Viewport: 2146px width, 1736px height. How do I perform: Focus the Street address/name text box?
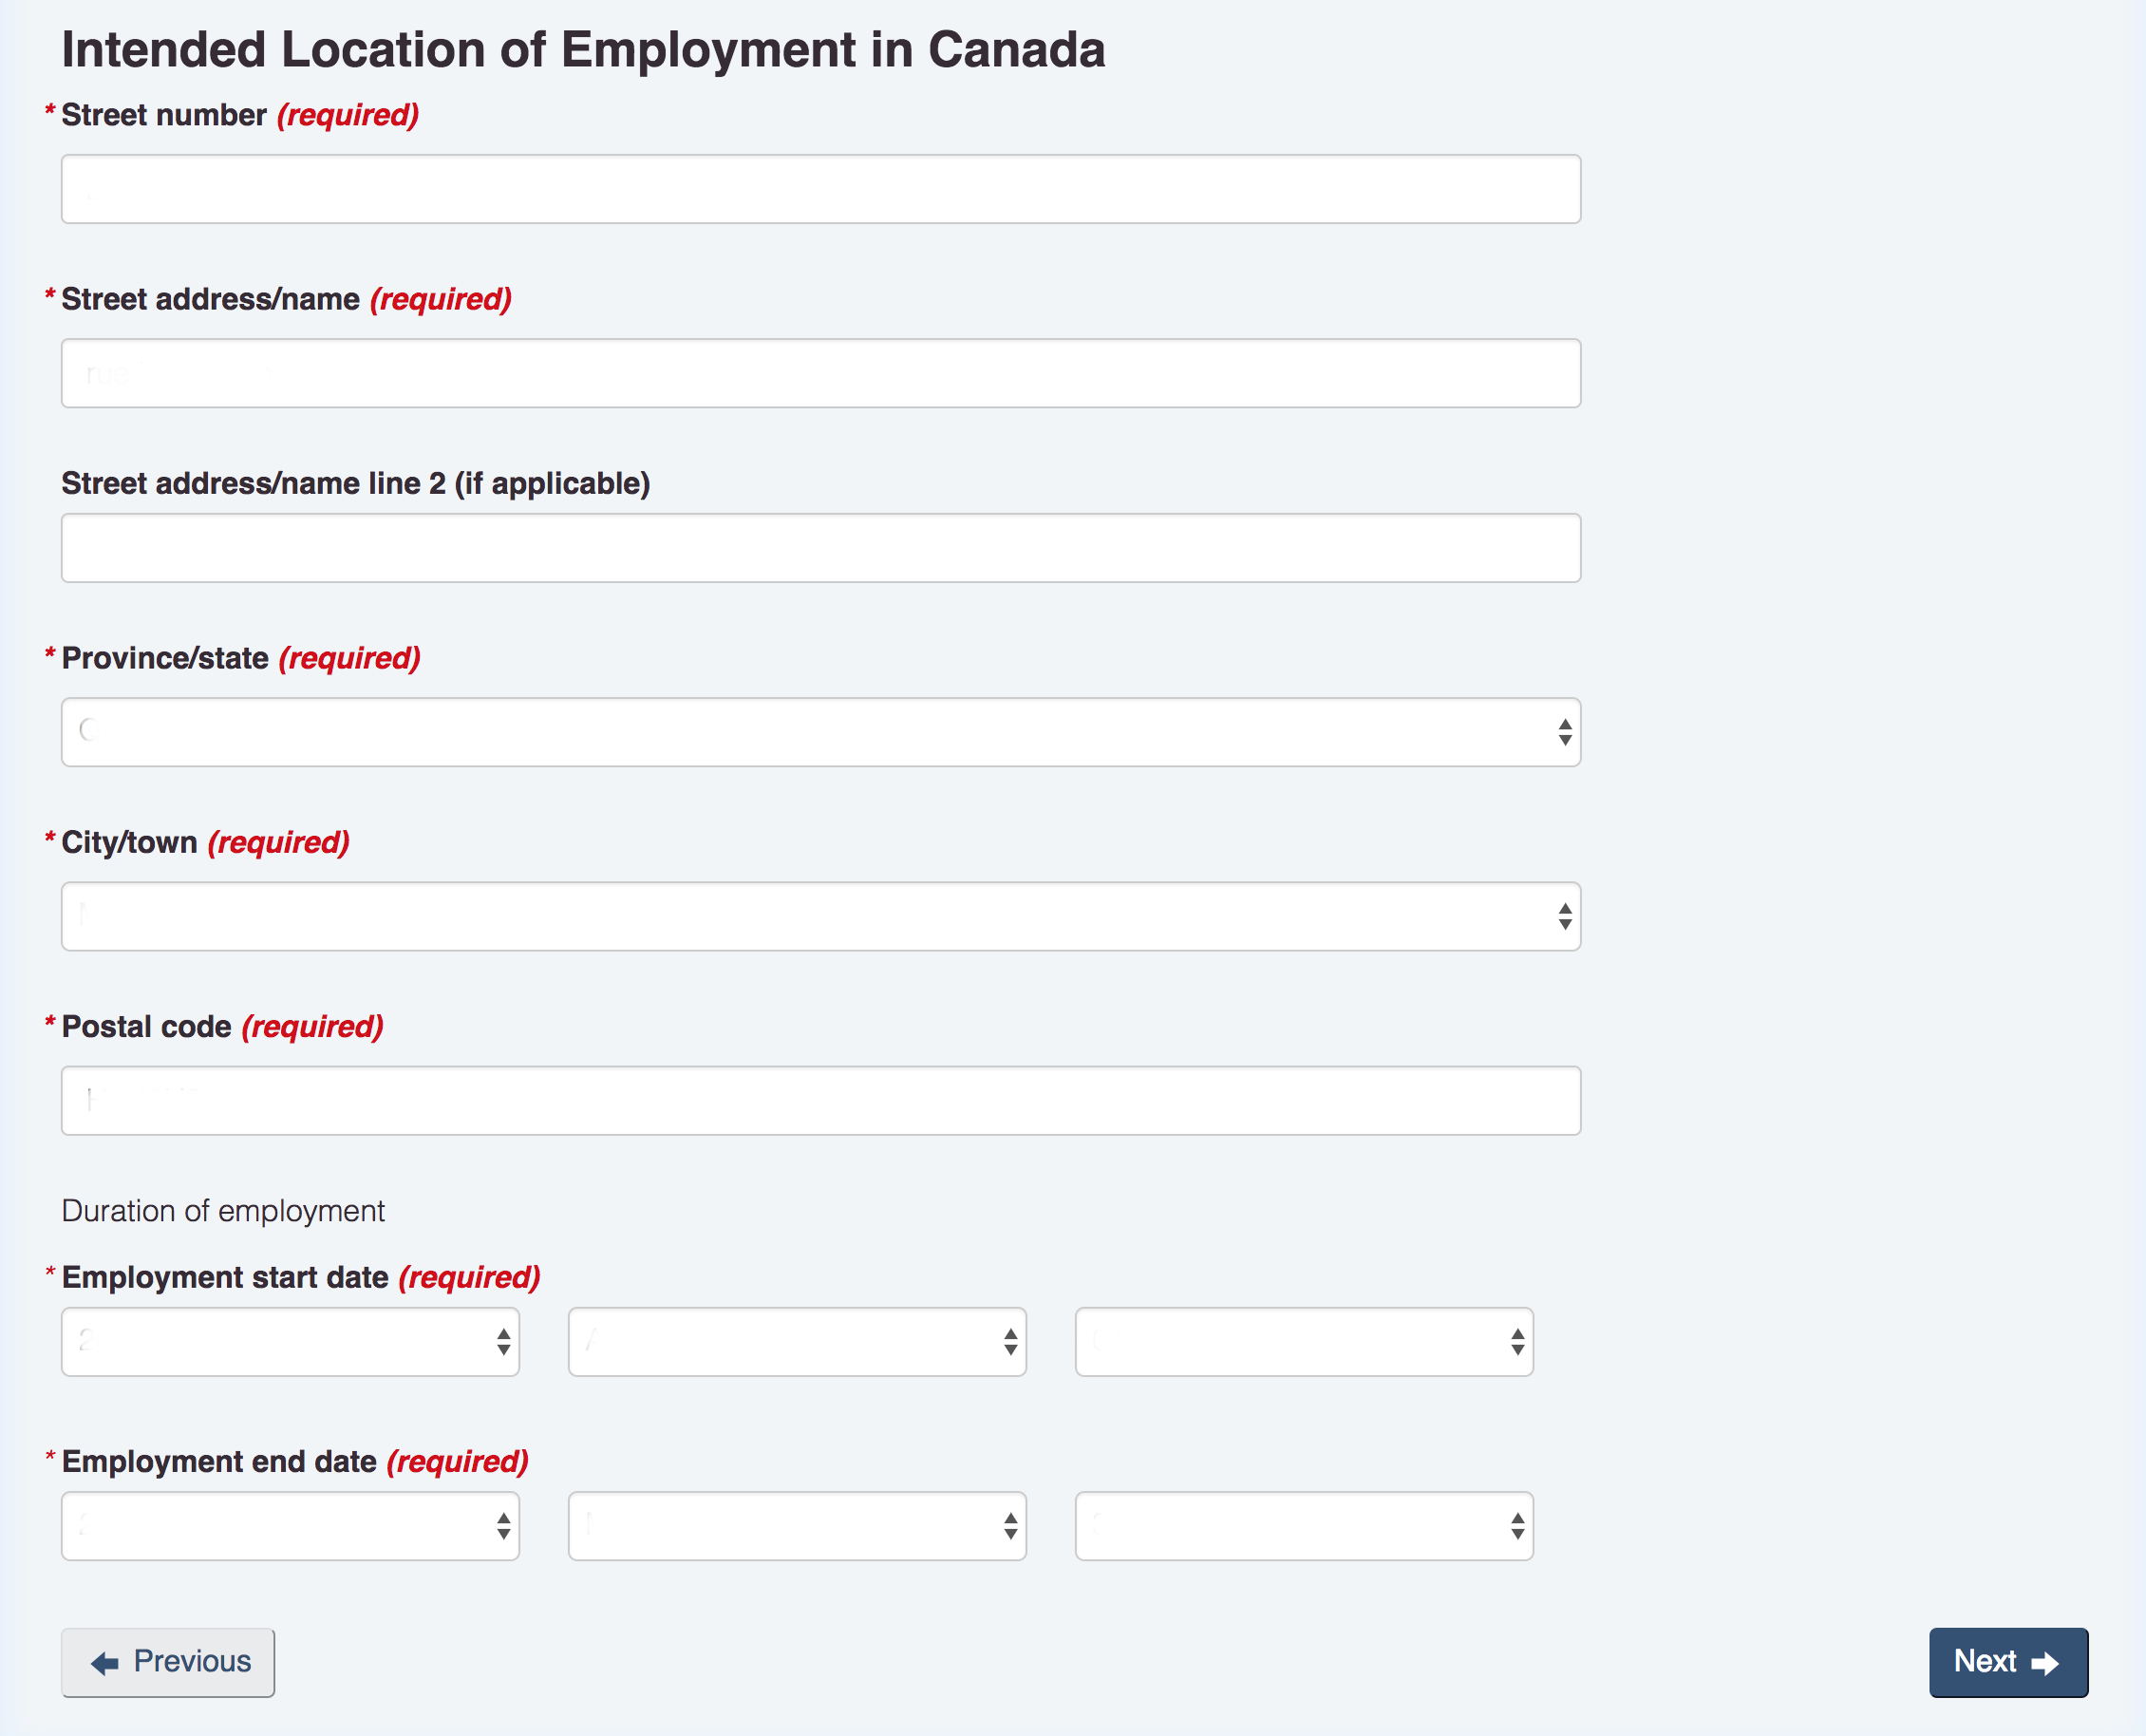pyautogui.click(x=820, y=373)
